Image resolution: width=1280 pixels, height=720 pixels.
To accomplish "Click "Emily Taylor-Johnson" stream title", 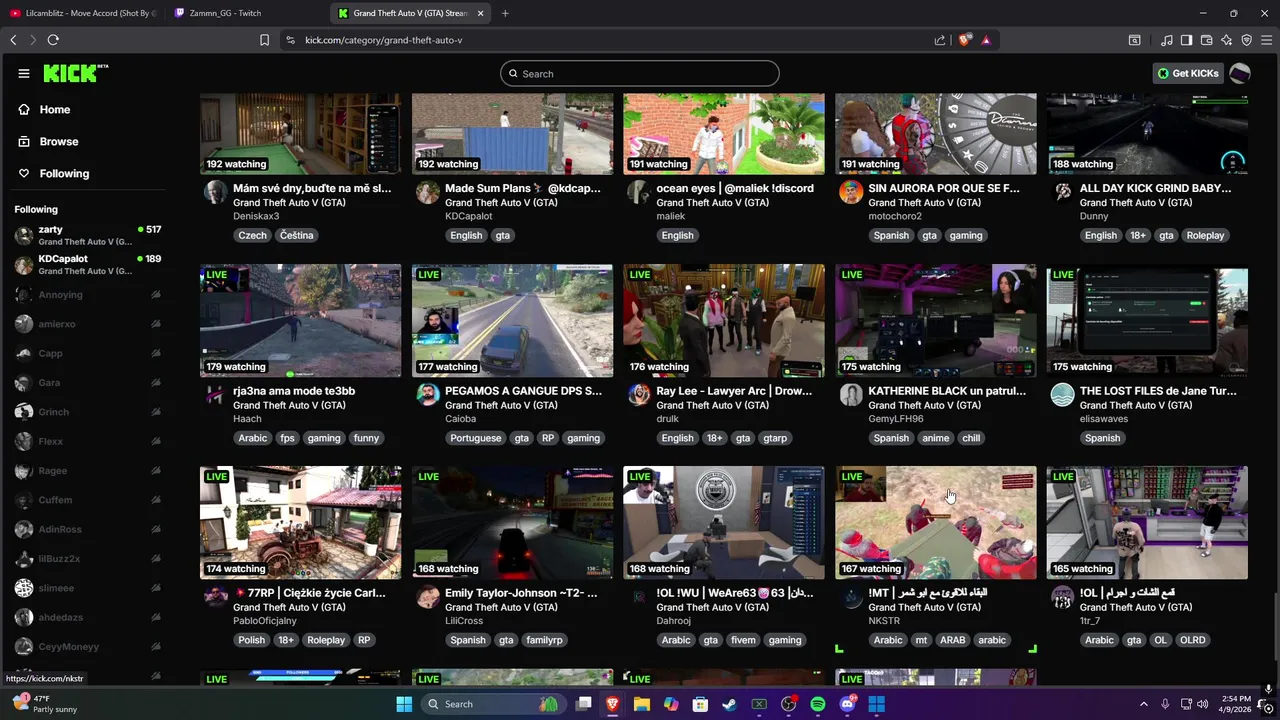I will [x=521, y=593].
